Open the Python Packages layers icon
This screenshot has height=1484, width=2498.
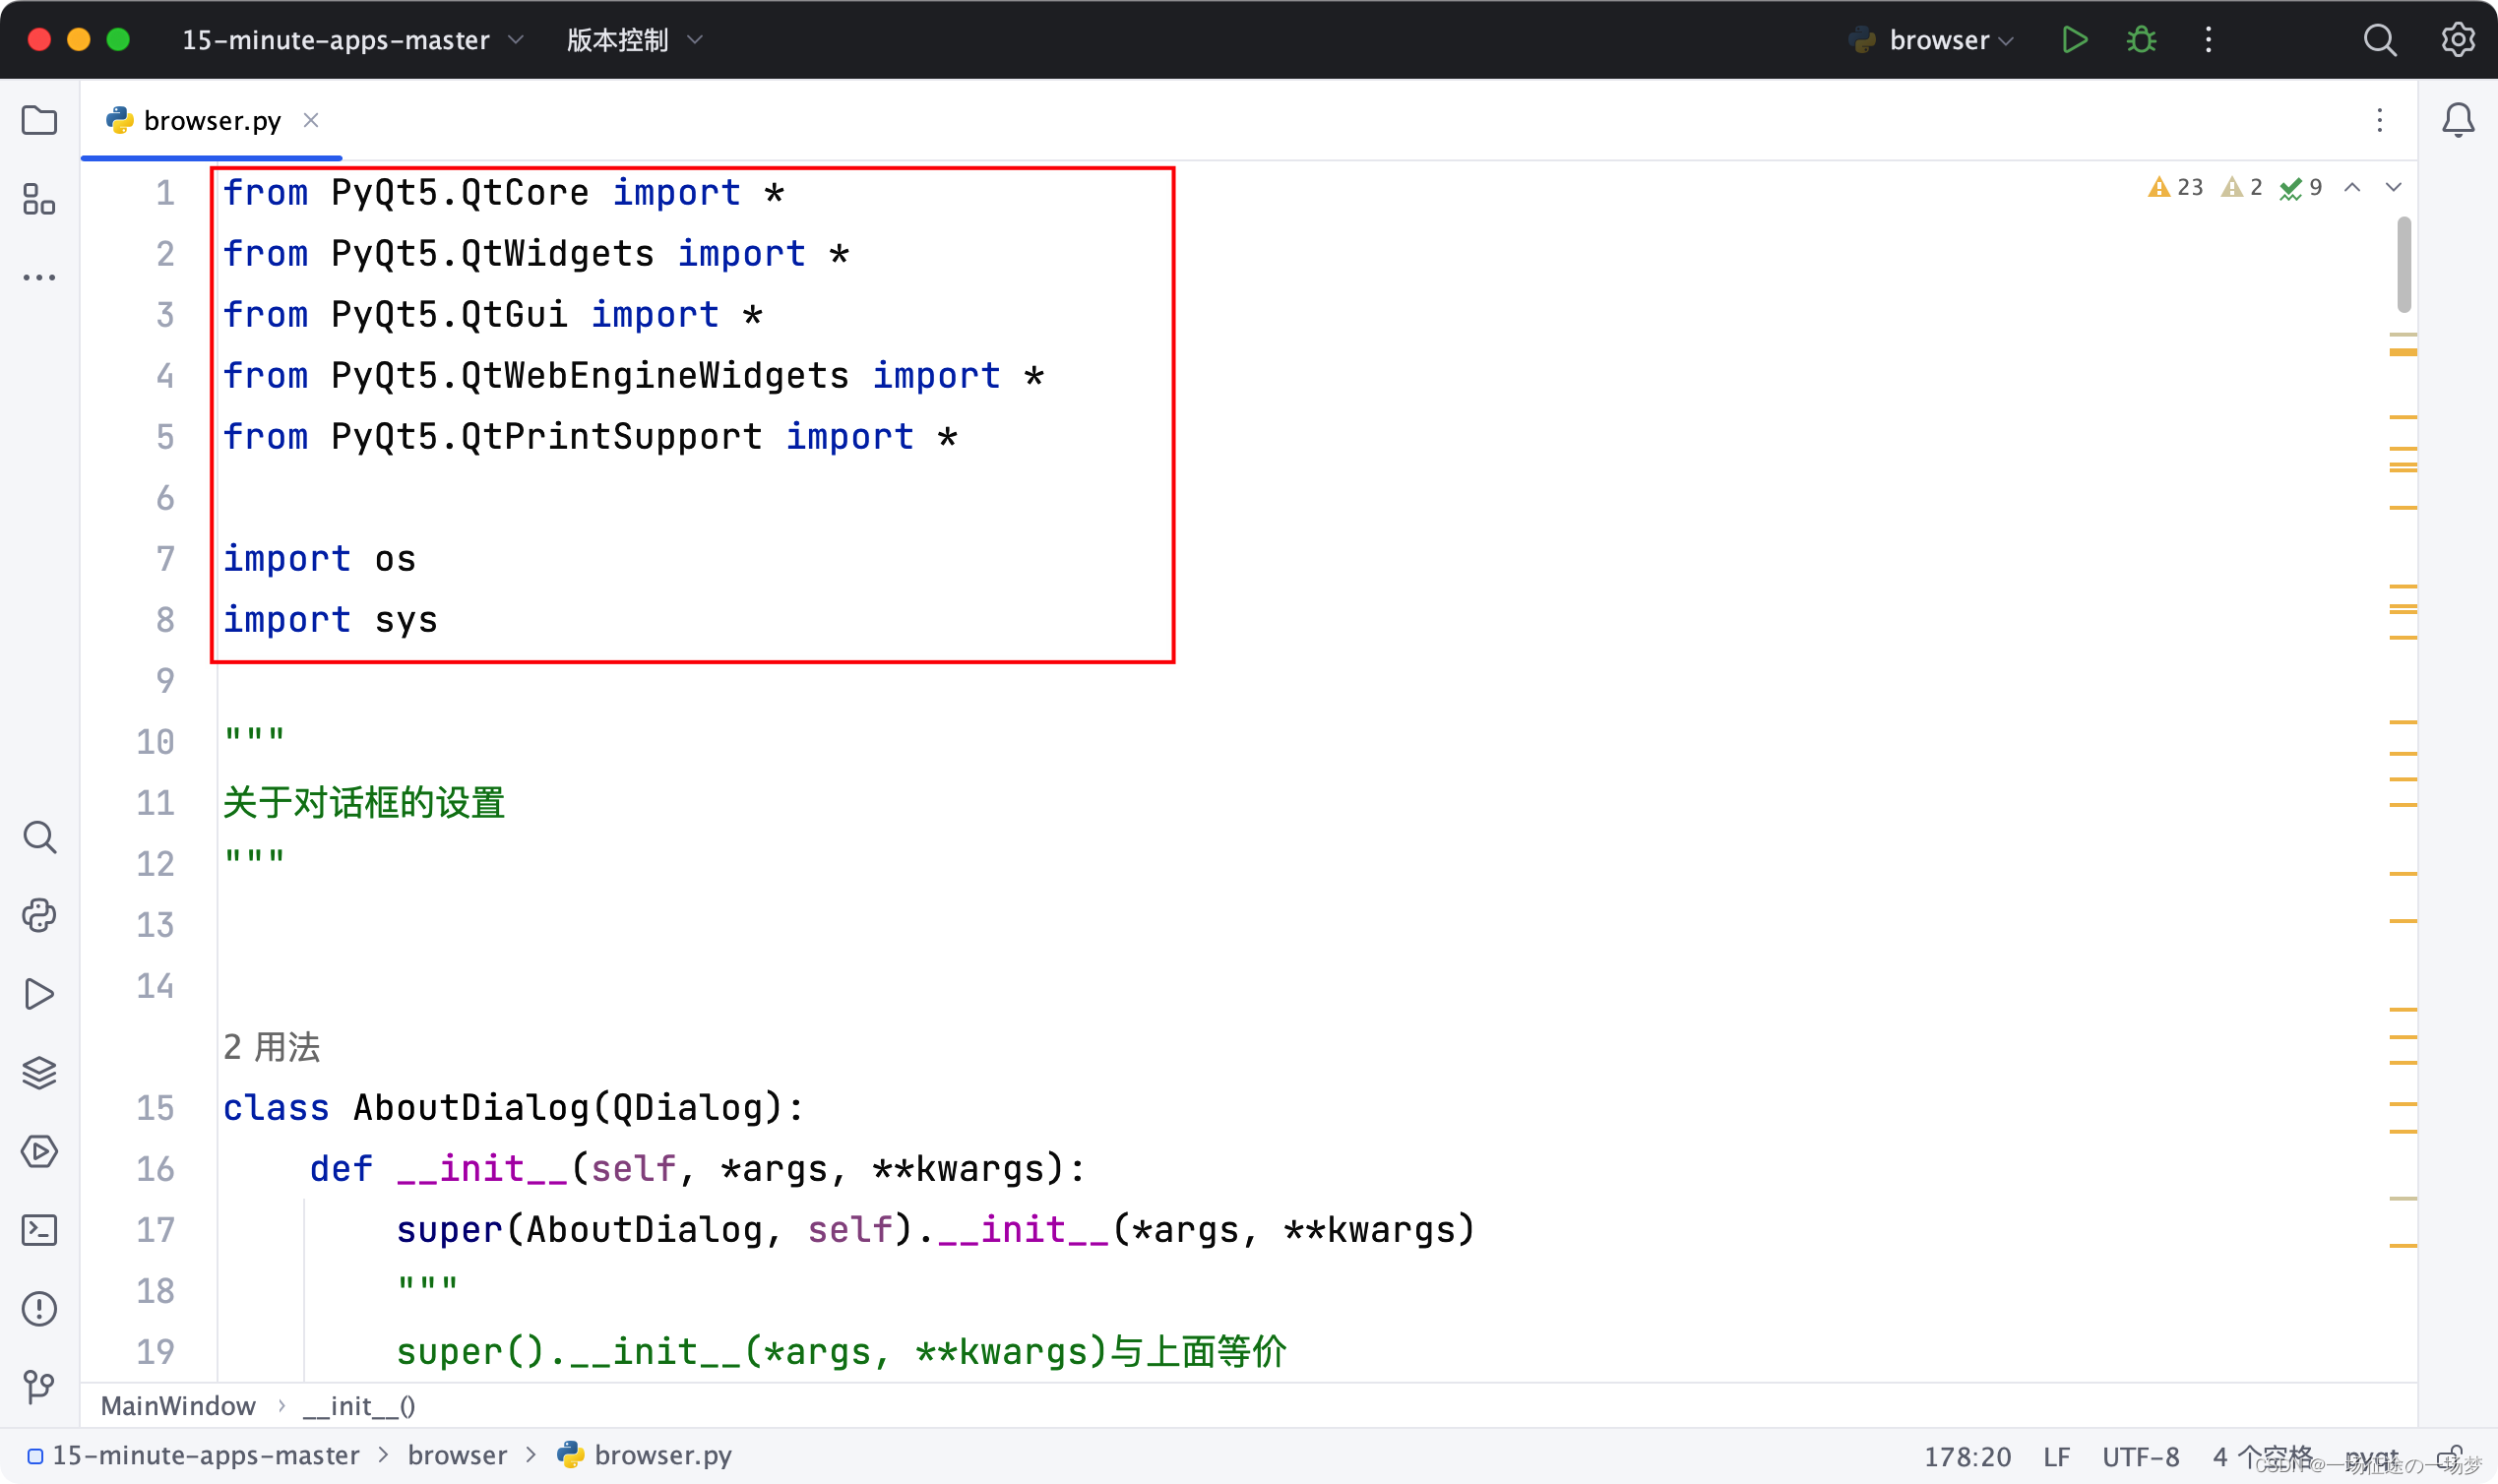point(39,1072)
